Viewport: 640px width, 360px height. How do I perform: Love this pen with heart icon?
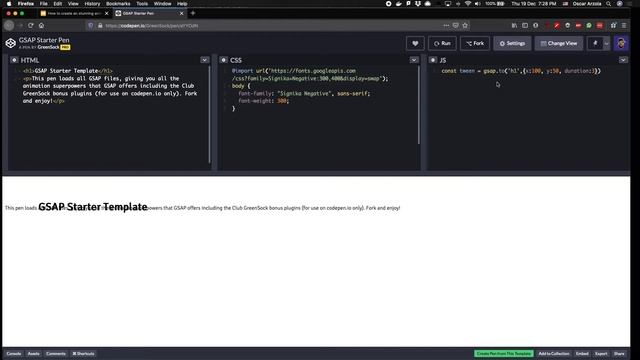click(415, 43)
